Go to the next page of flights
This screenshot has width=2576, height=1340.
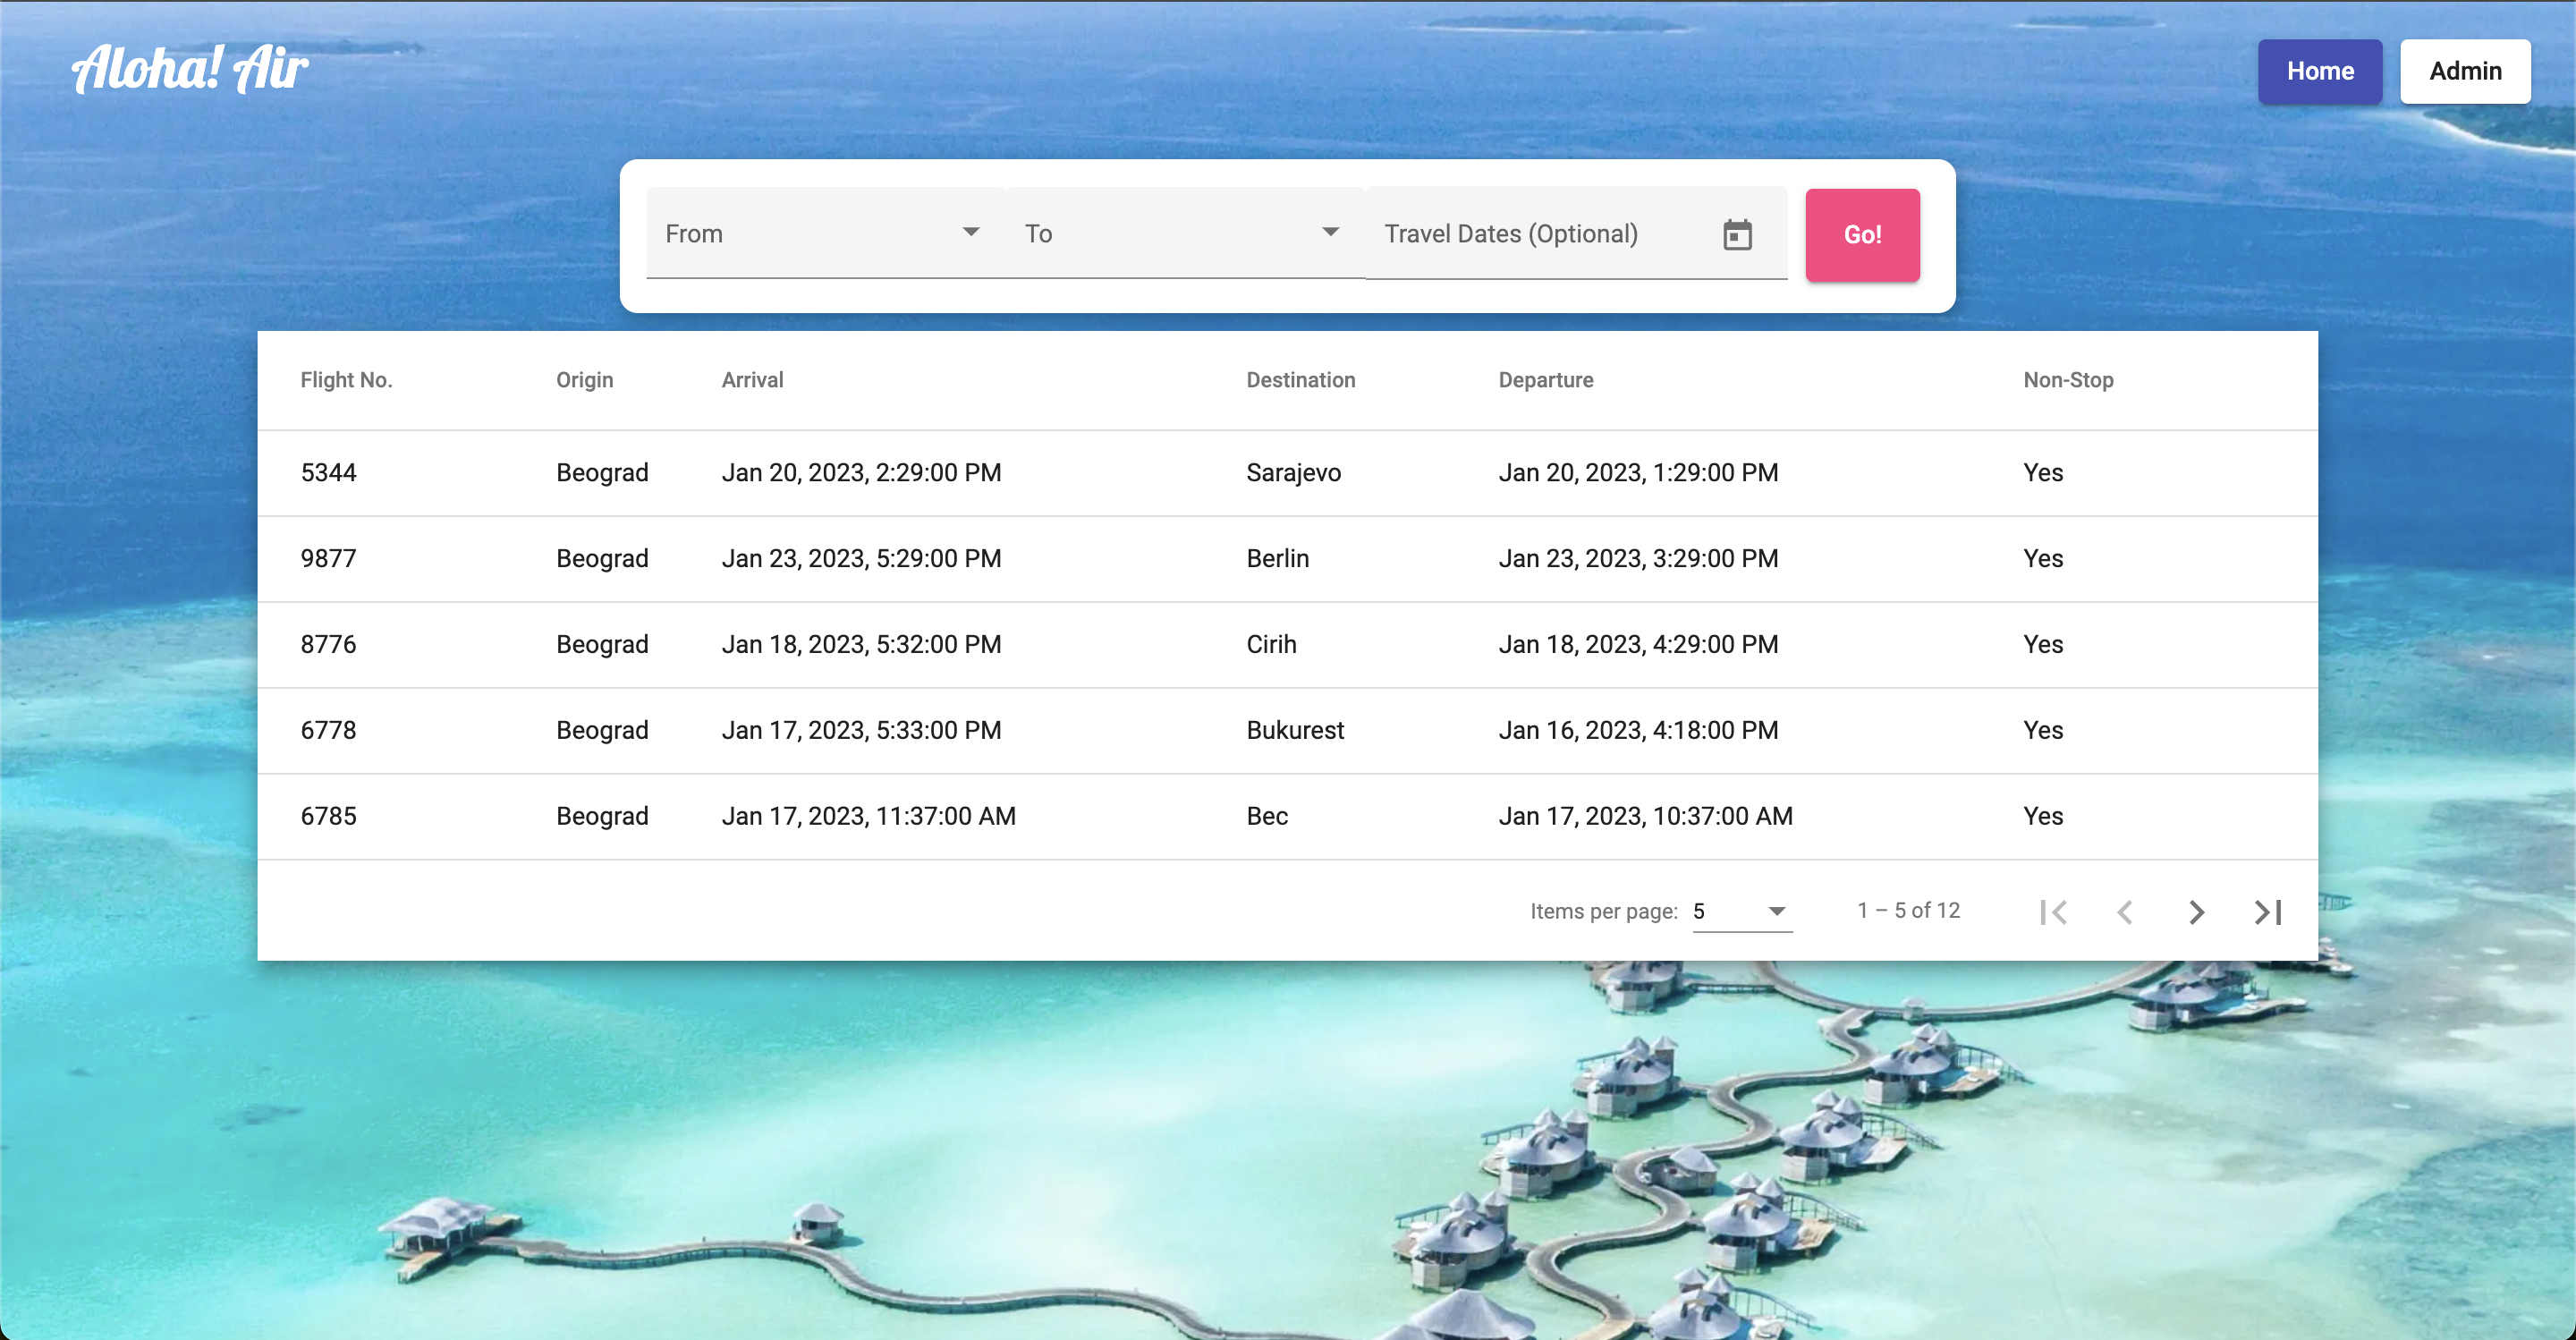2196,912
